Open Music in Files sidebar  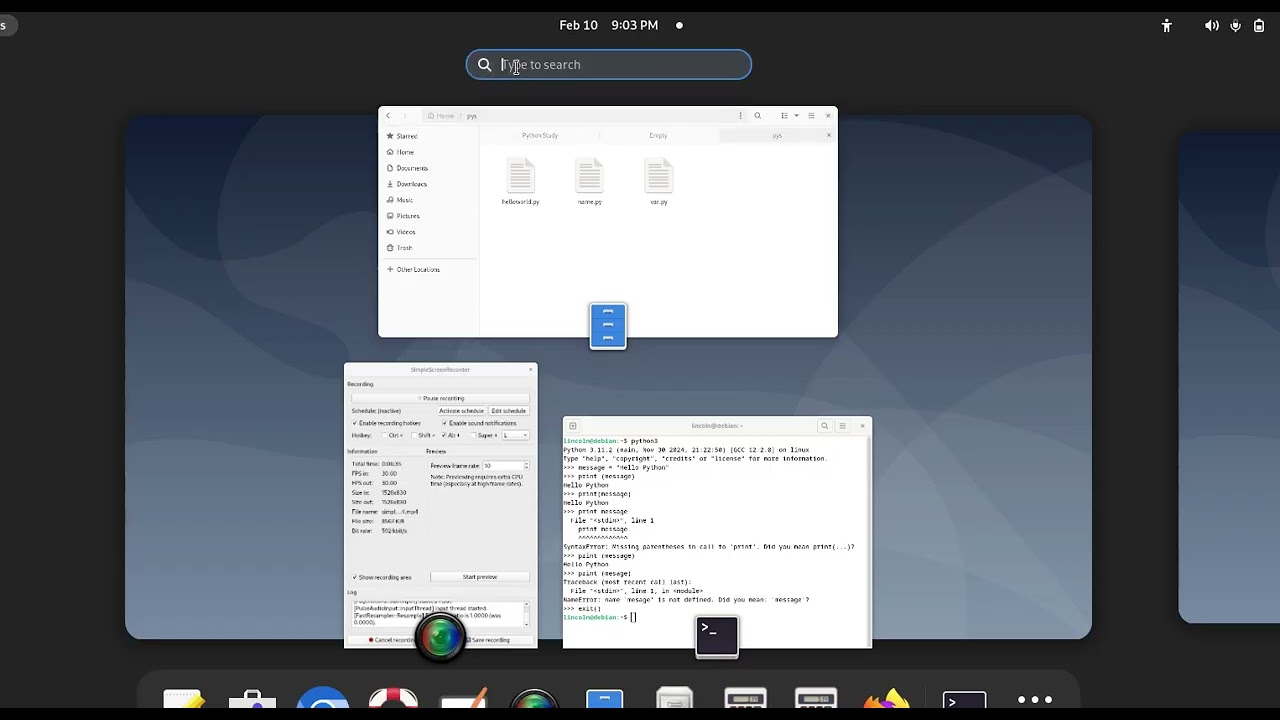pyautogui.click(x=429, y=200)
